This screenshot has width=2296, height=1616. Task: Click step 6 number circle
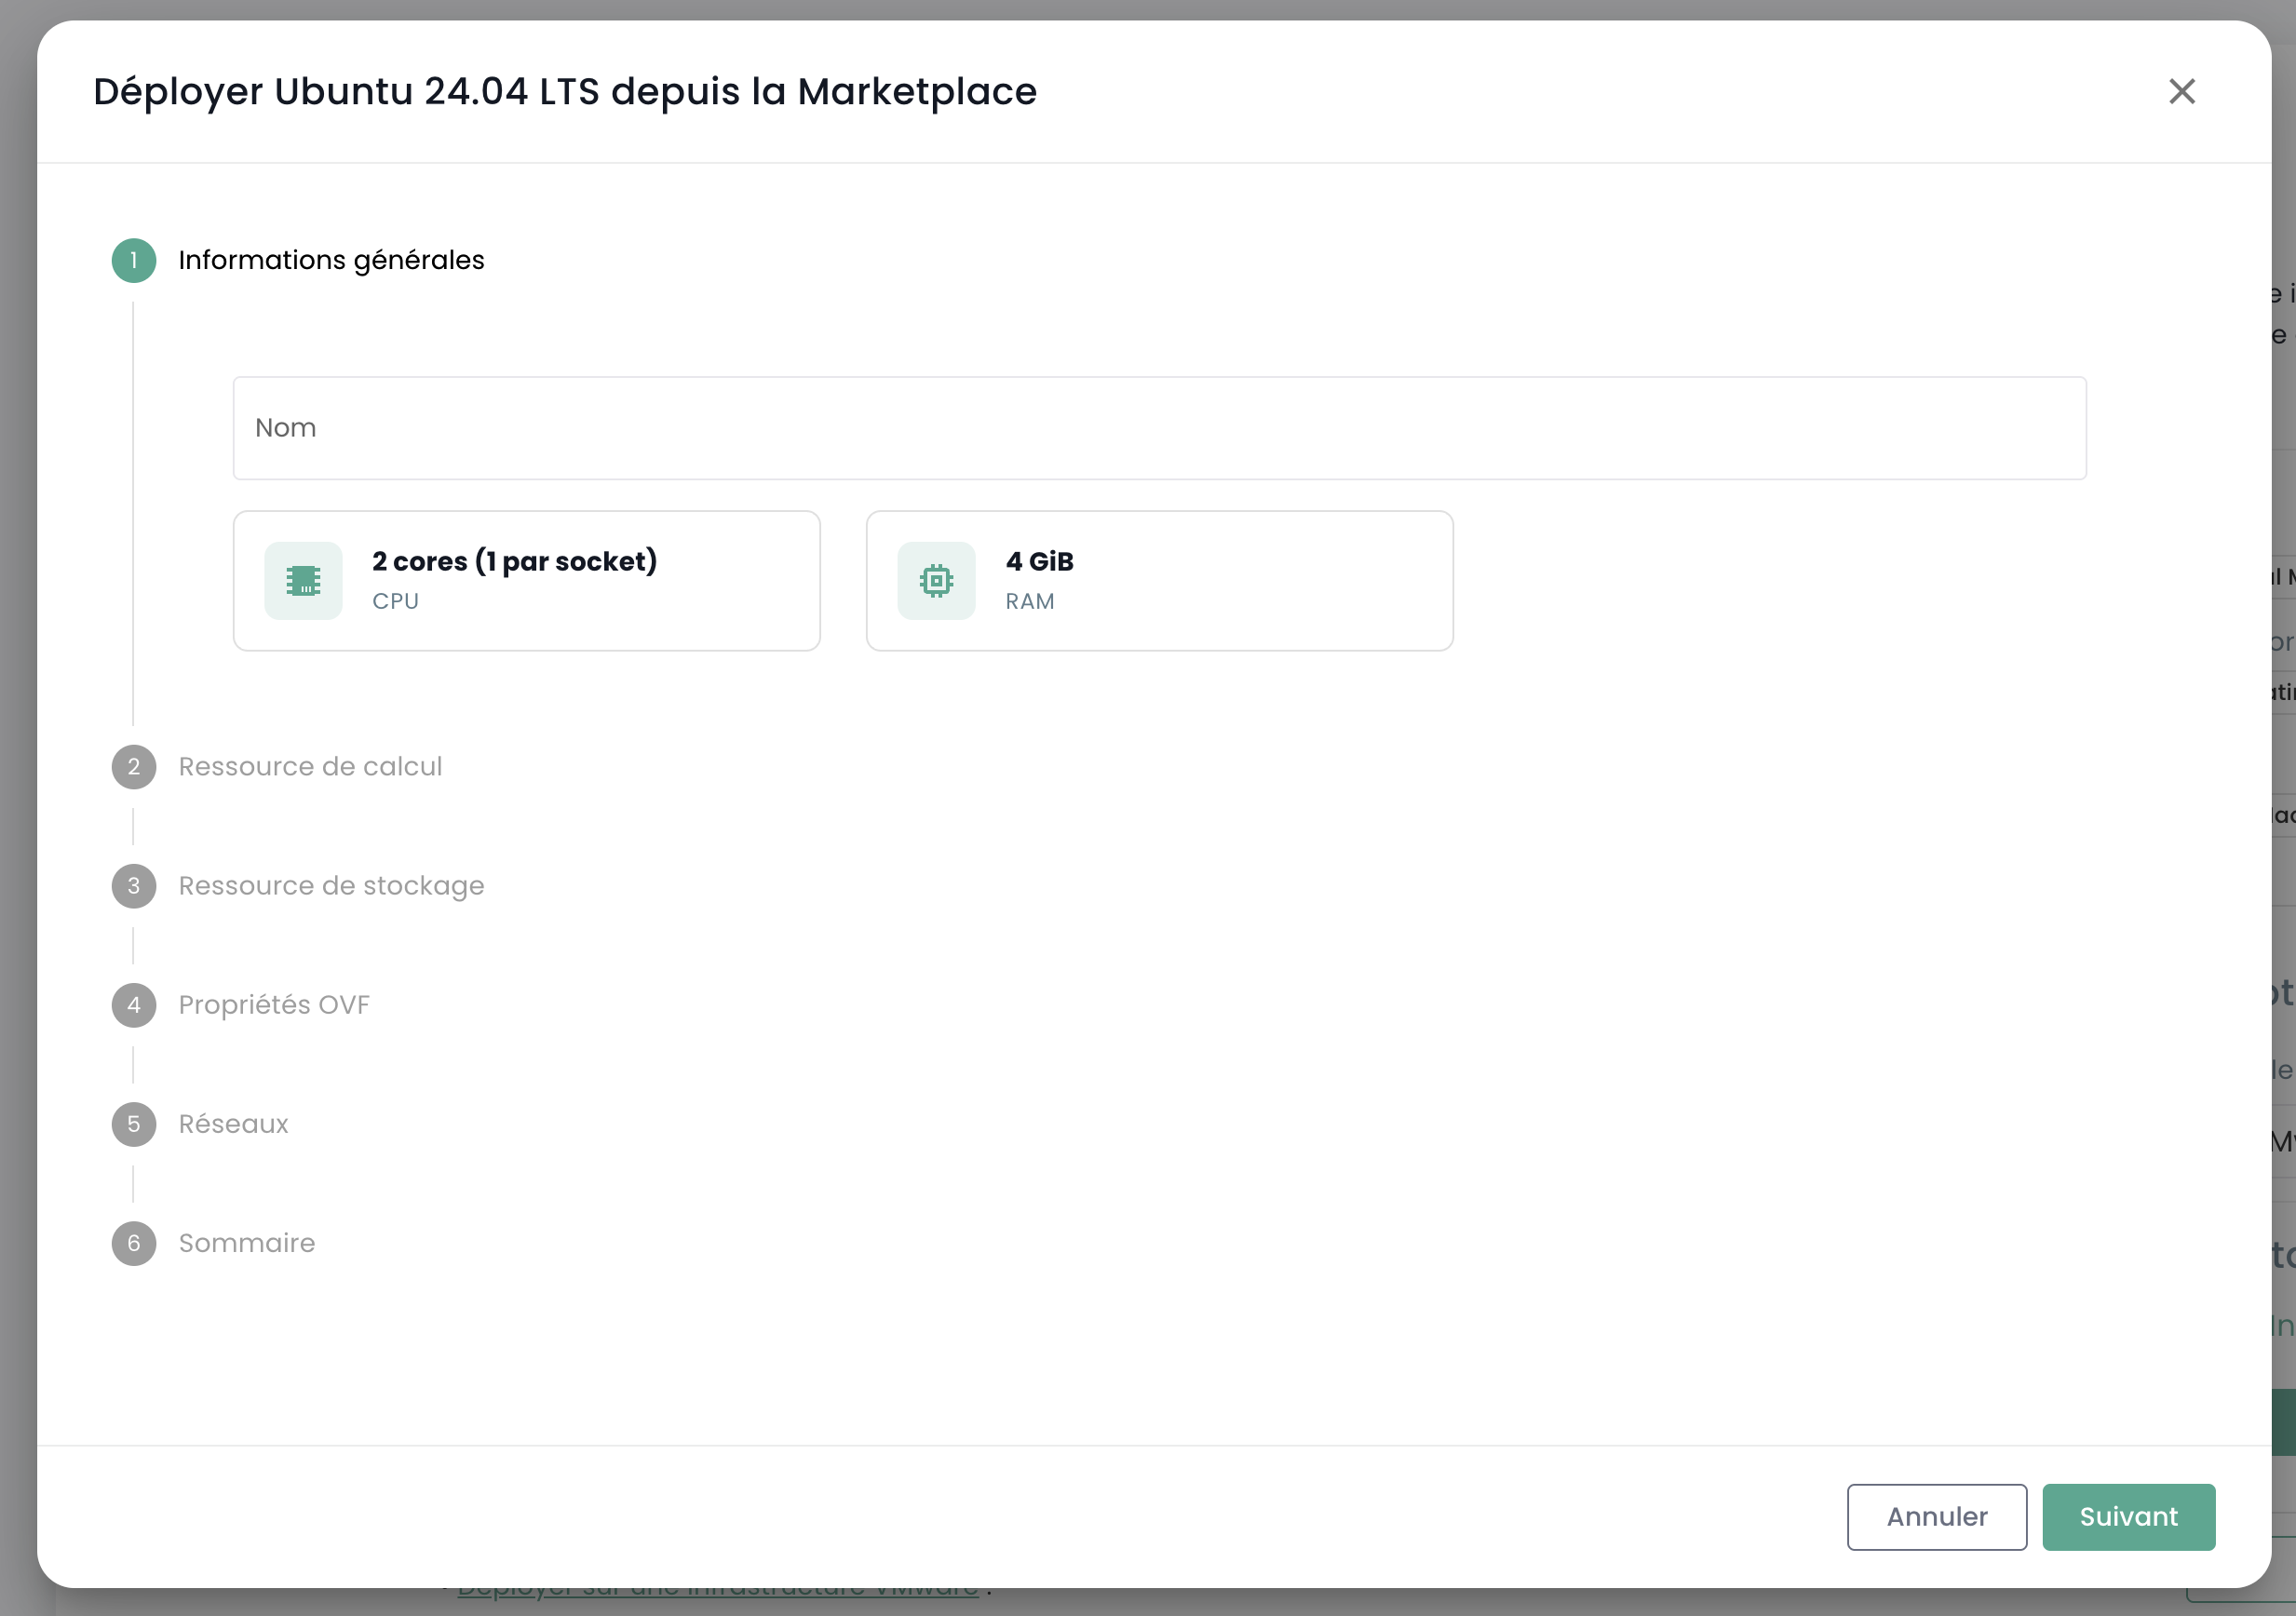tap(134, 1243)
